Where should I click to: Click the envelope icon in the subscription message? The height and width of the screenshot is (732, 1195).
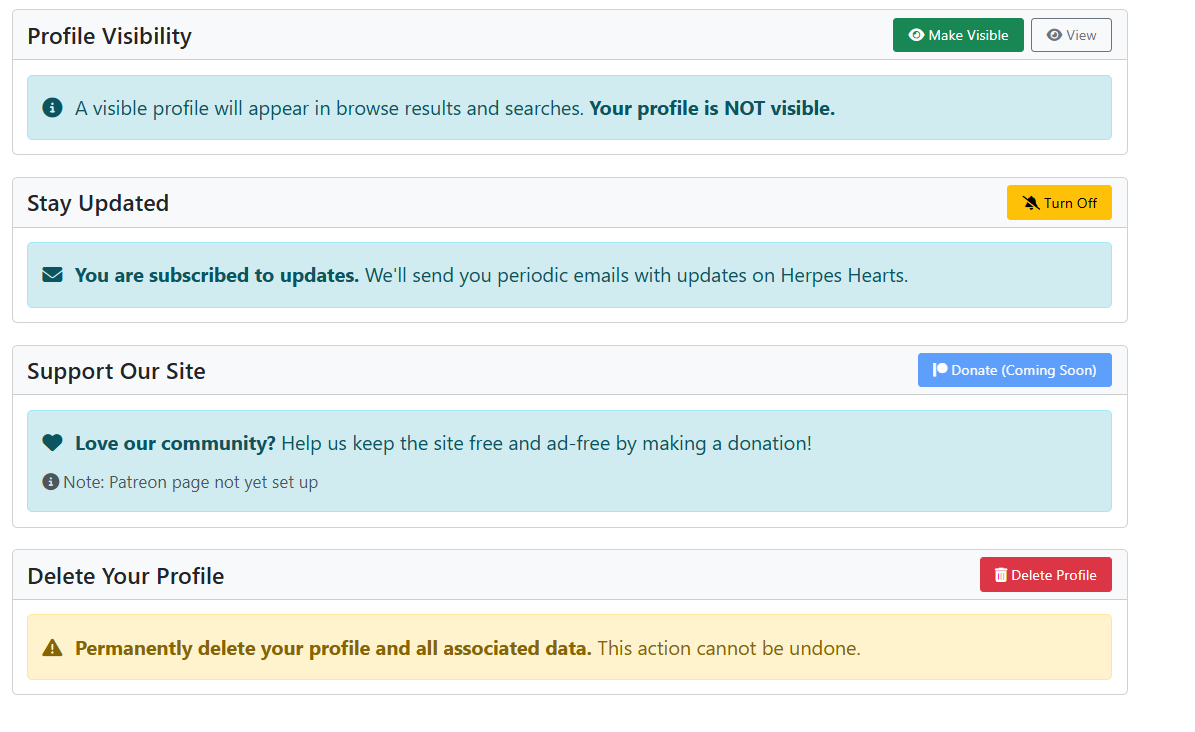click(x=52, y=274)
